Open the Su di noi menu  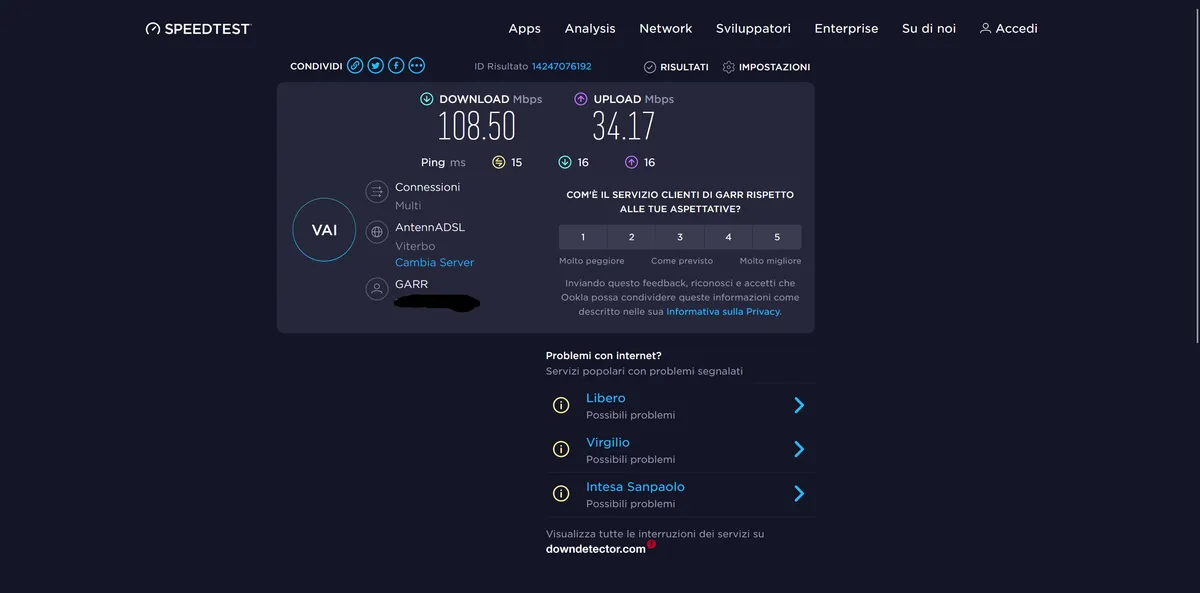point(929,29)
